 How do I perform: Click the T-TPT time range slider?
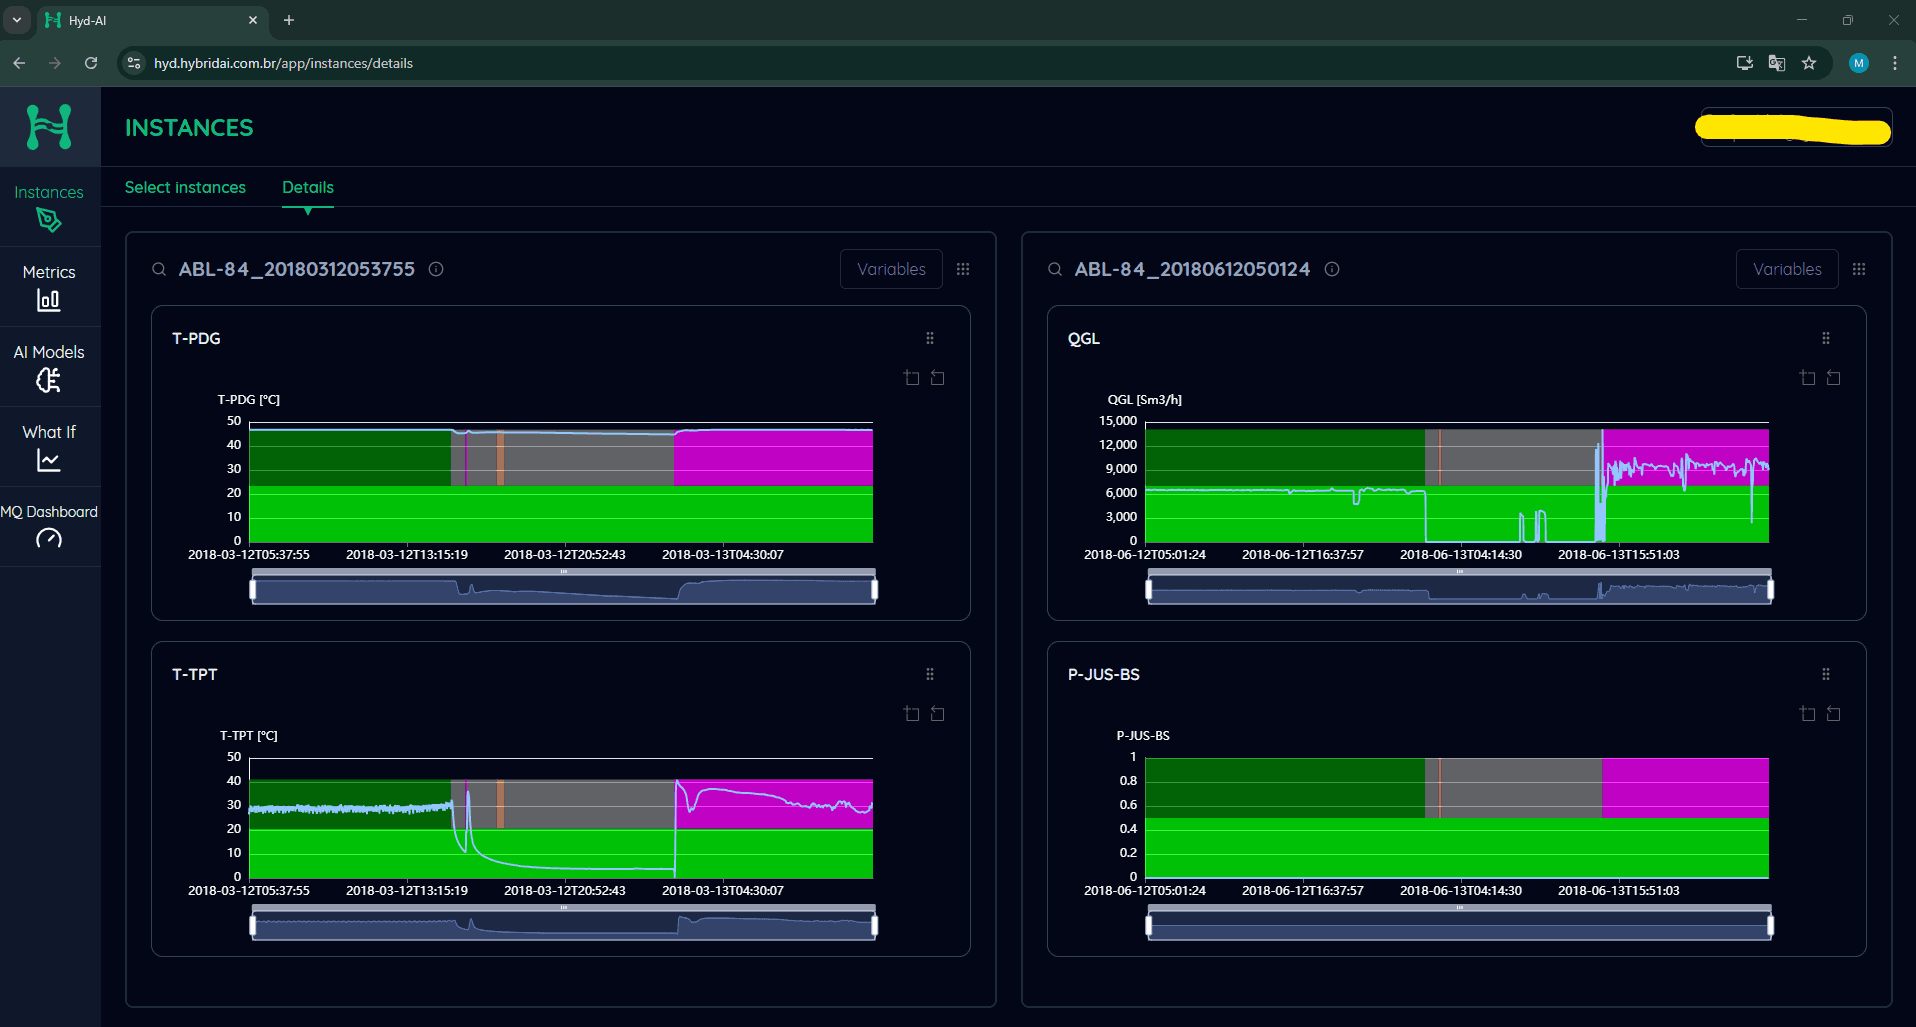pyautogui.click(x=564, y=924)
